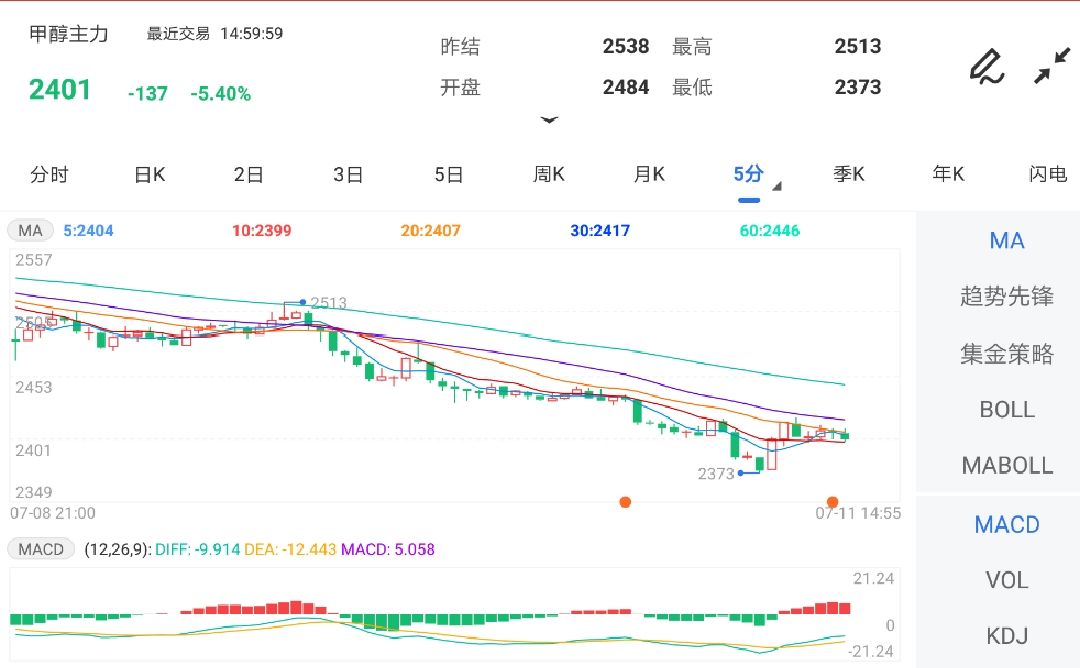Select MA in the indicator sidebar

[x=1007, y=240]
